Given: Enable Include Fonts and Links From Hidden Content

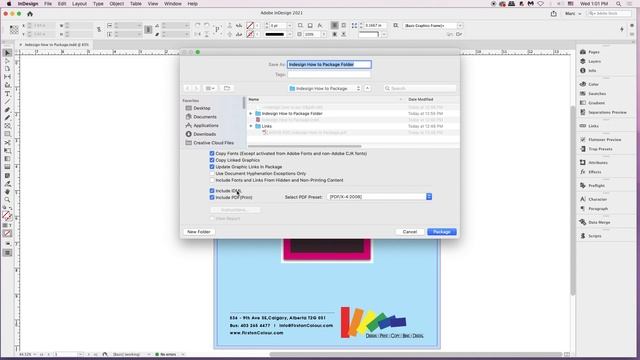Looking at the screenshot, I should 212,180.
